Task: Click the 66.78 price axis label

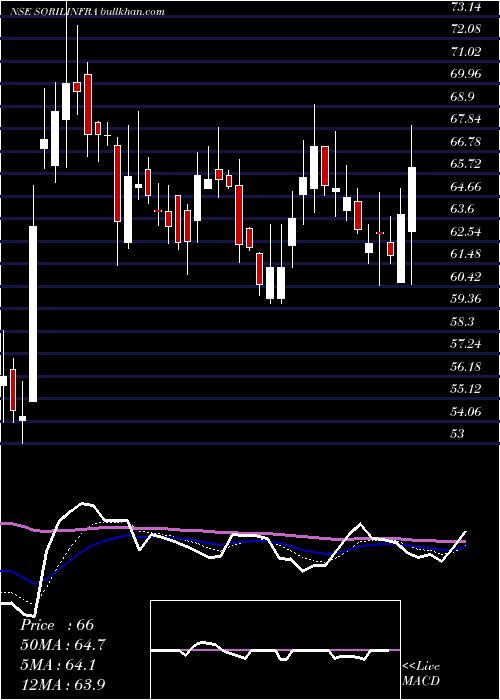Action: pos(467,142)
